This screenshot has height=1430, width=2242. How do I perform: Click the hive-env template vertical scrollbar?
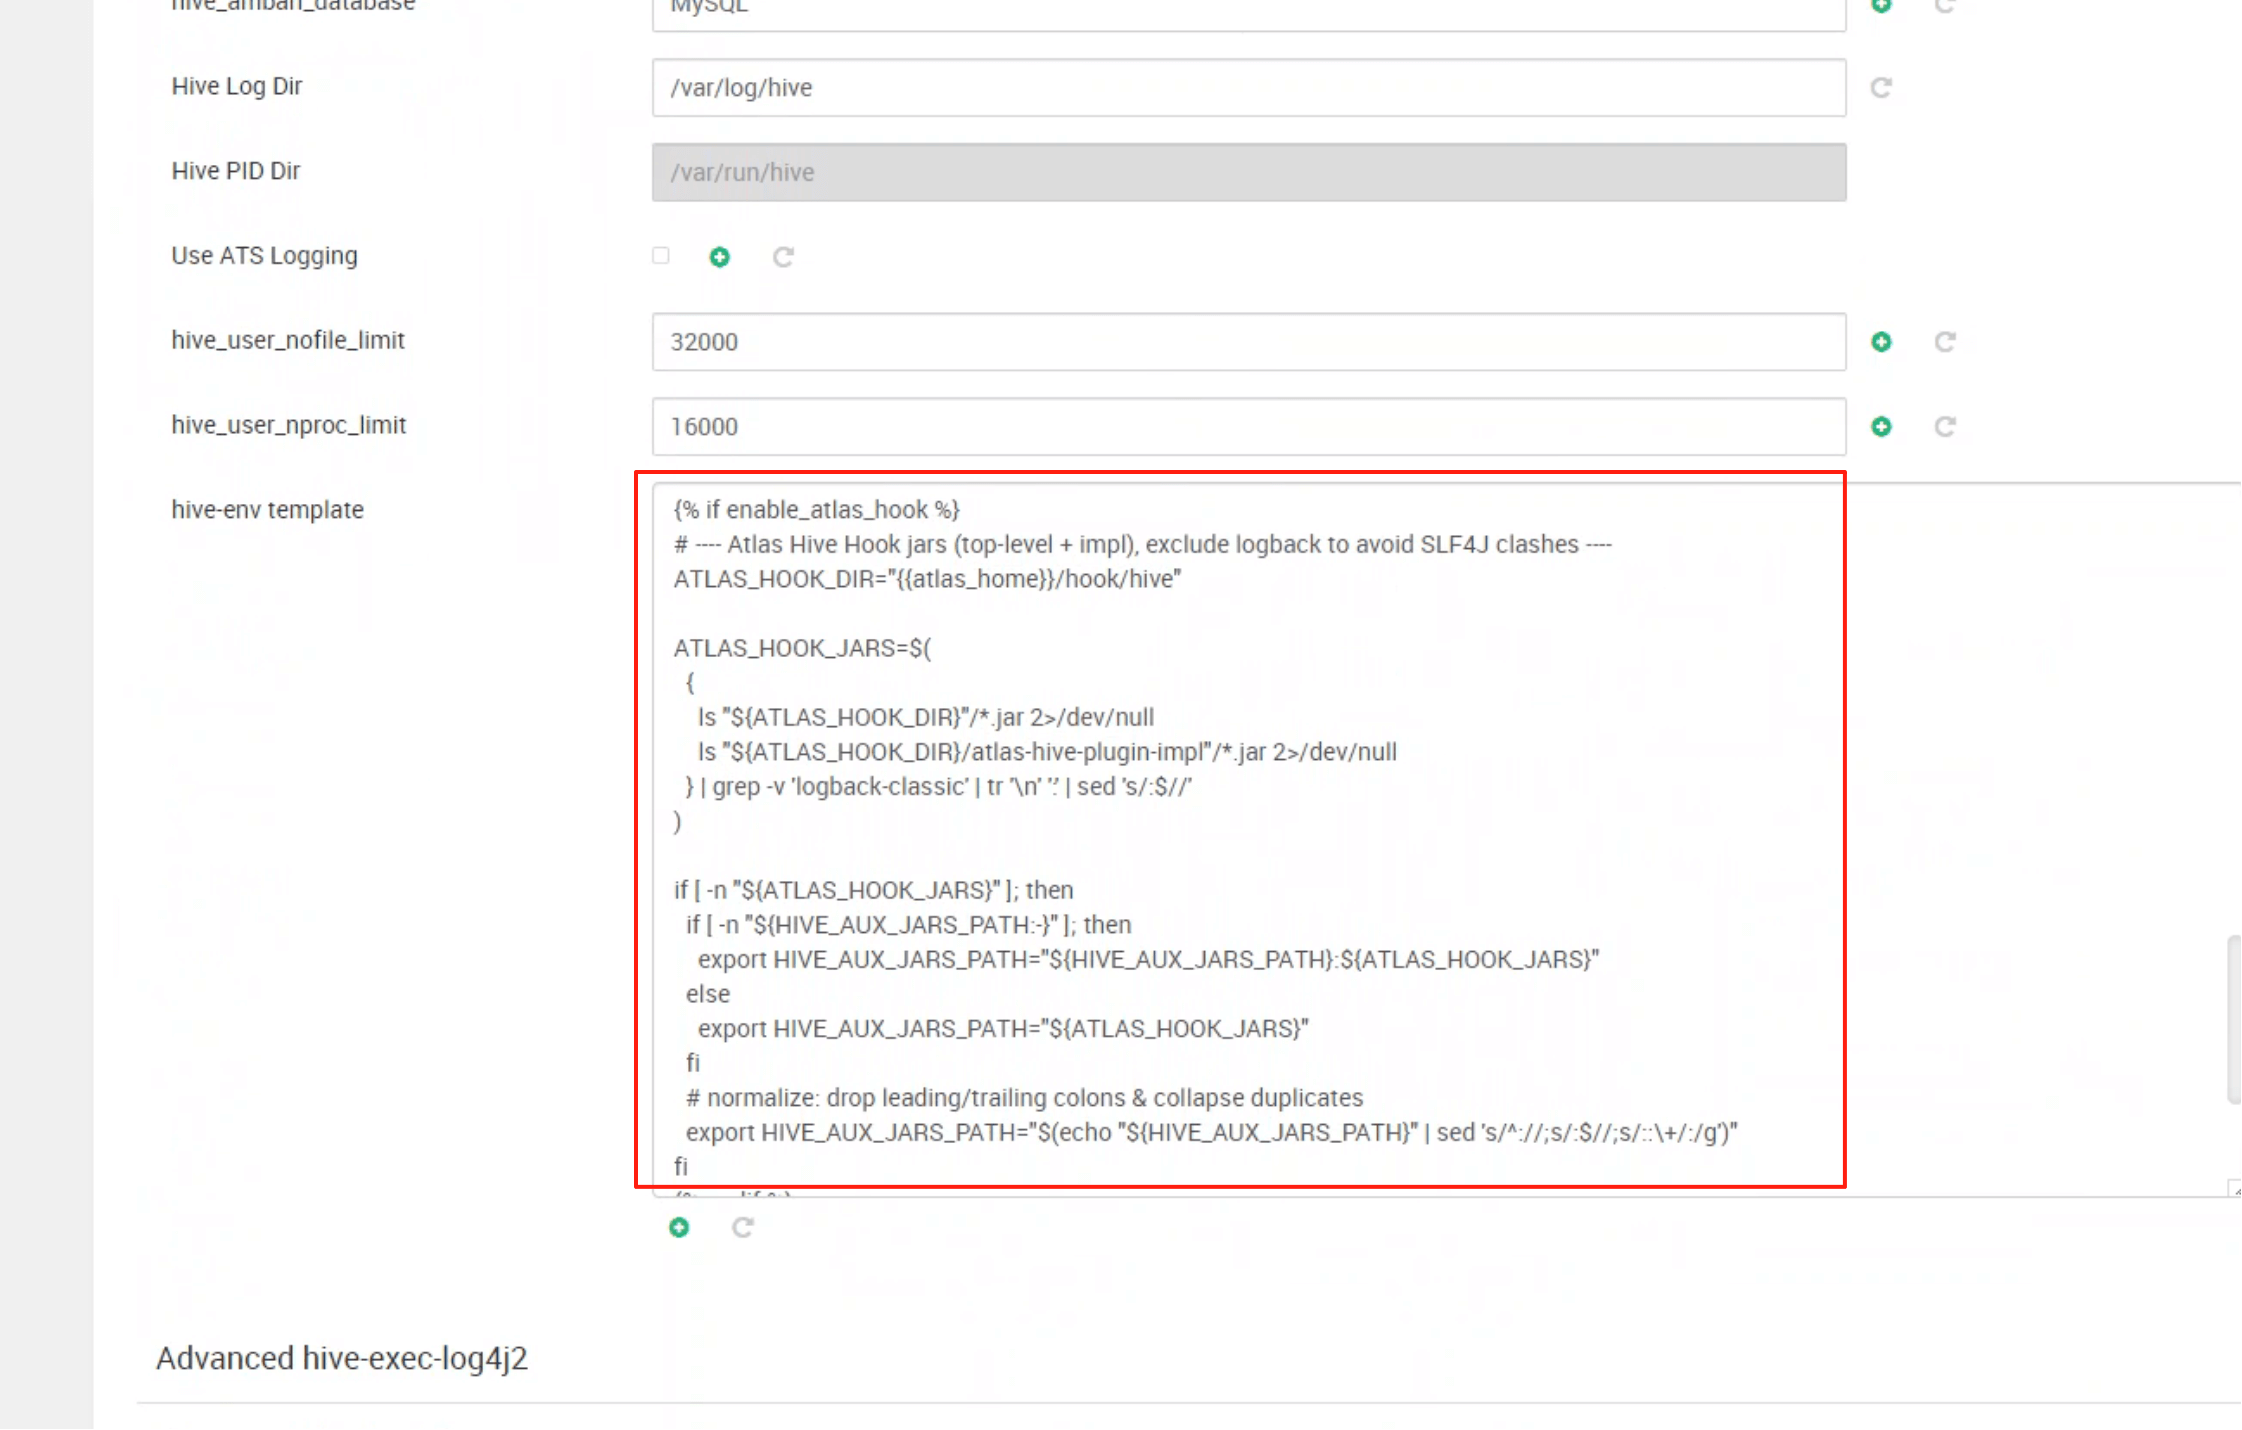tap(2234, 1018)
